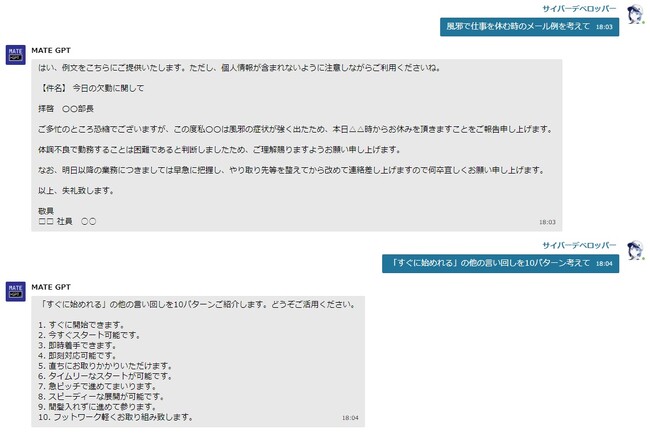650x433 pixels.
Task: Click the 【件名】今日の欠勤に関して line
Action: (91, 88)
